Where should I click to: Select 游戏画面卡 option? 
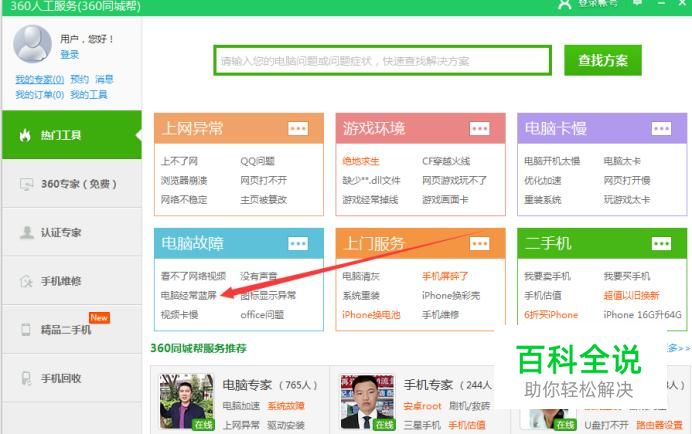[445, 200]
